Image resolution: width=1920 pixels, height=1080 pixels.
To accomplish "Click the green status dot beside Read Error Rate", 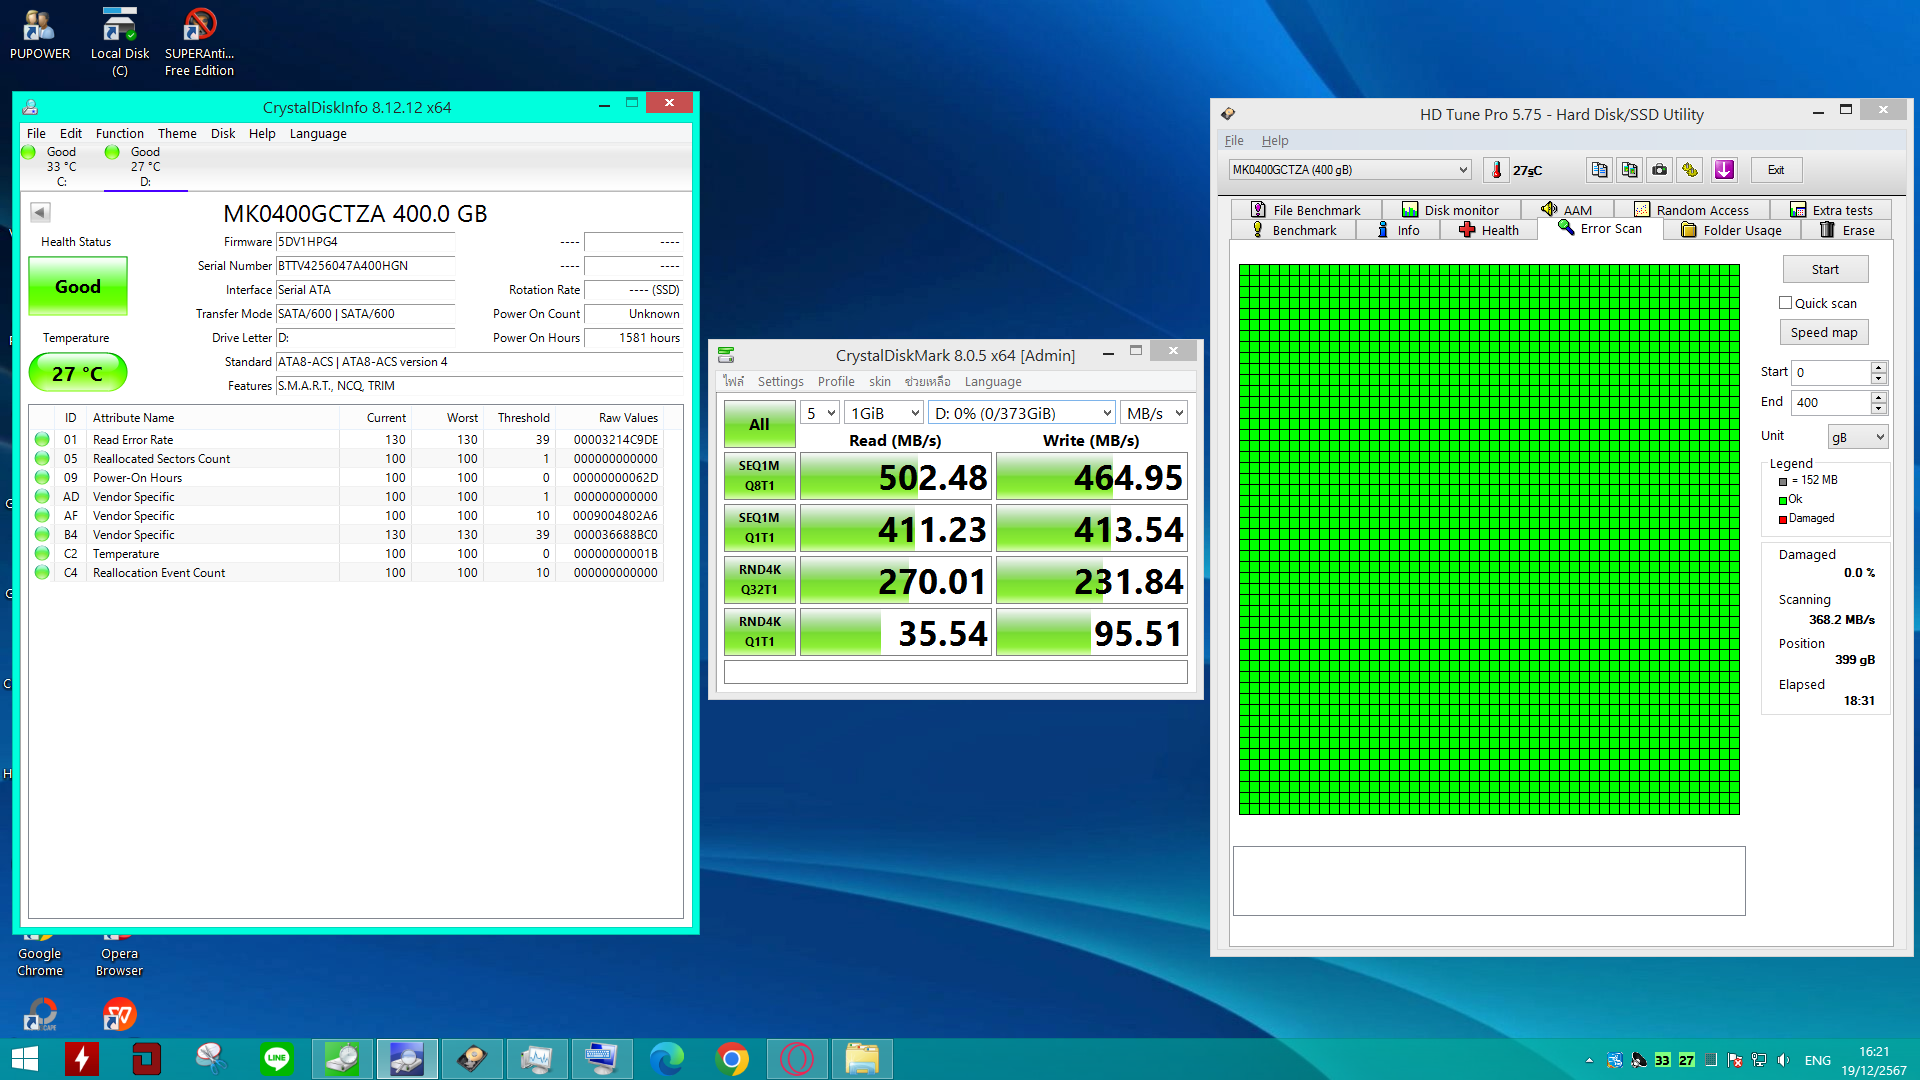I will (x=41, y=439).
